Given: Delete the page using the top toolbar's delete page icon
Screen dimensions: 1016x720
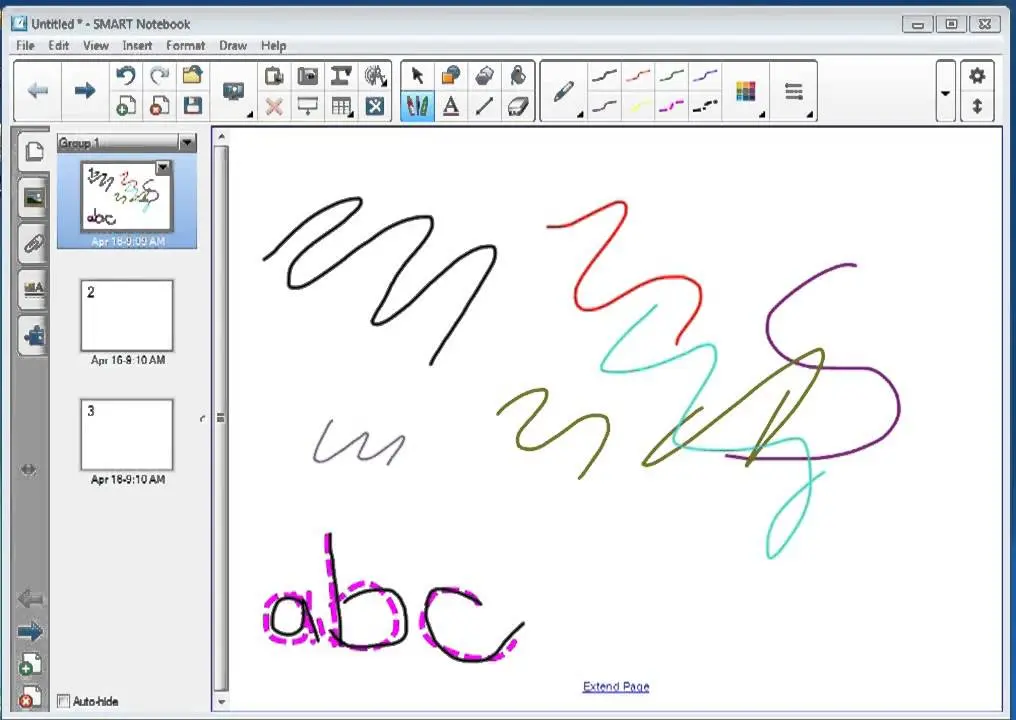Looking at the screenshot, I should 159,106.
